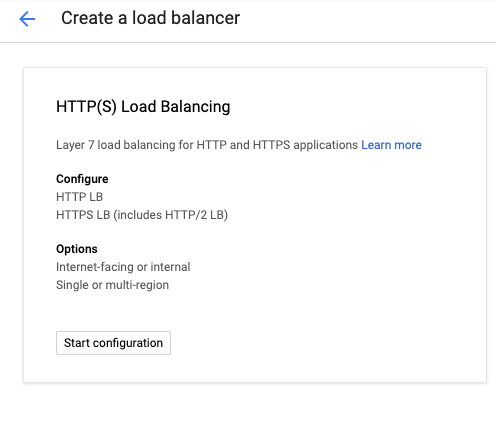Click Single or multi-region text
The height and width of the screenshot is (423, 496).
(x=112, y=285)
